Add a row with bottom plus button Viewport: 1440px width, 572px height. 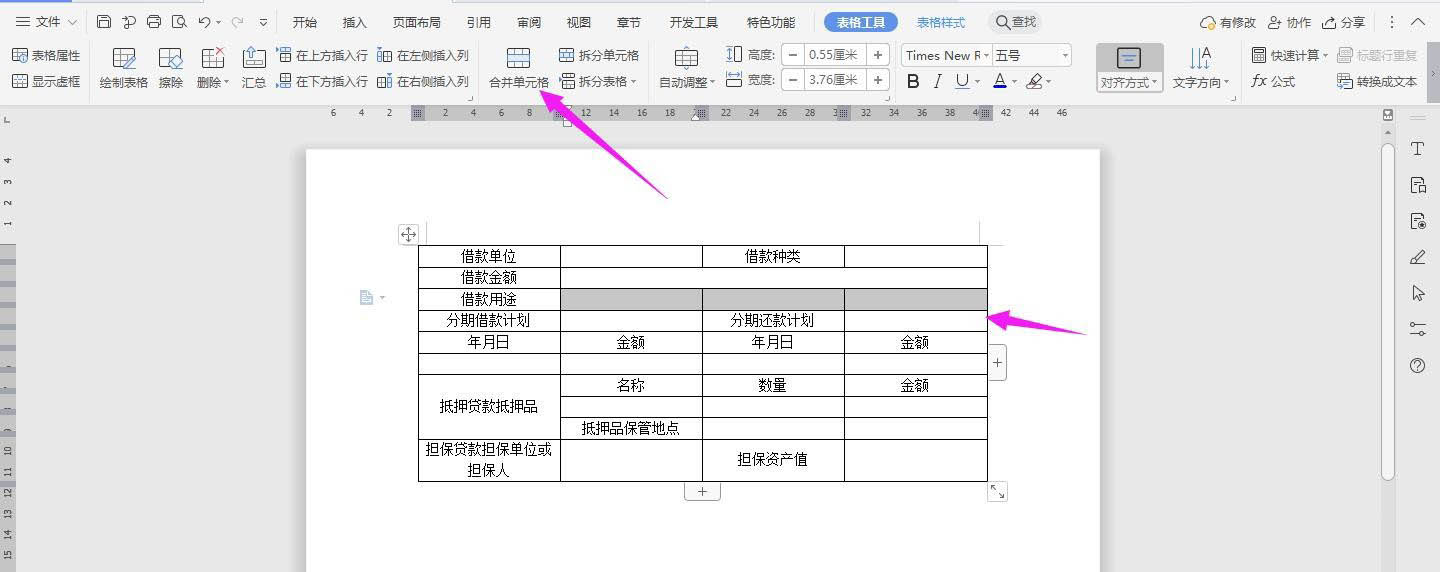pos(702,491)
